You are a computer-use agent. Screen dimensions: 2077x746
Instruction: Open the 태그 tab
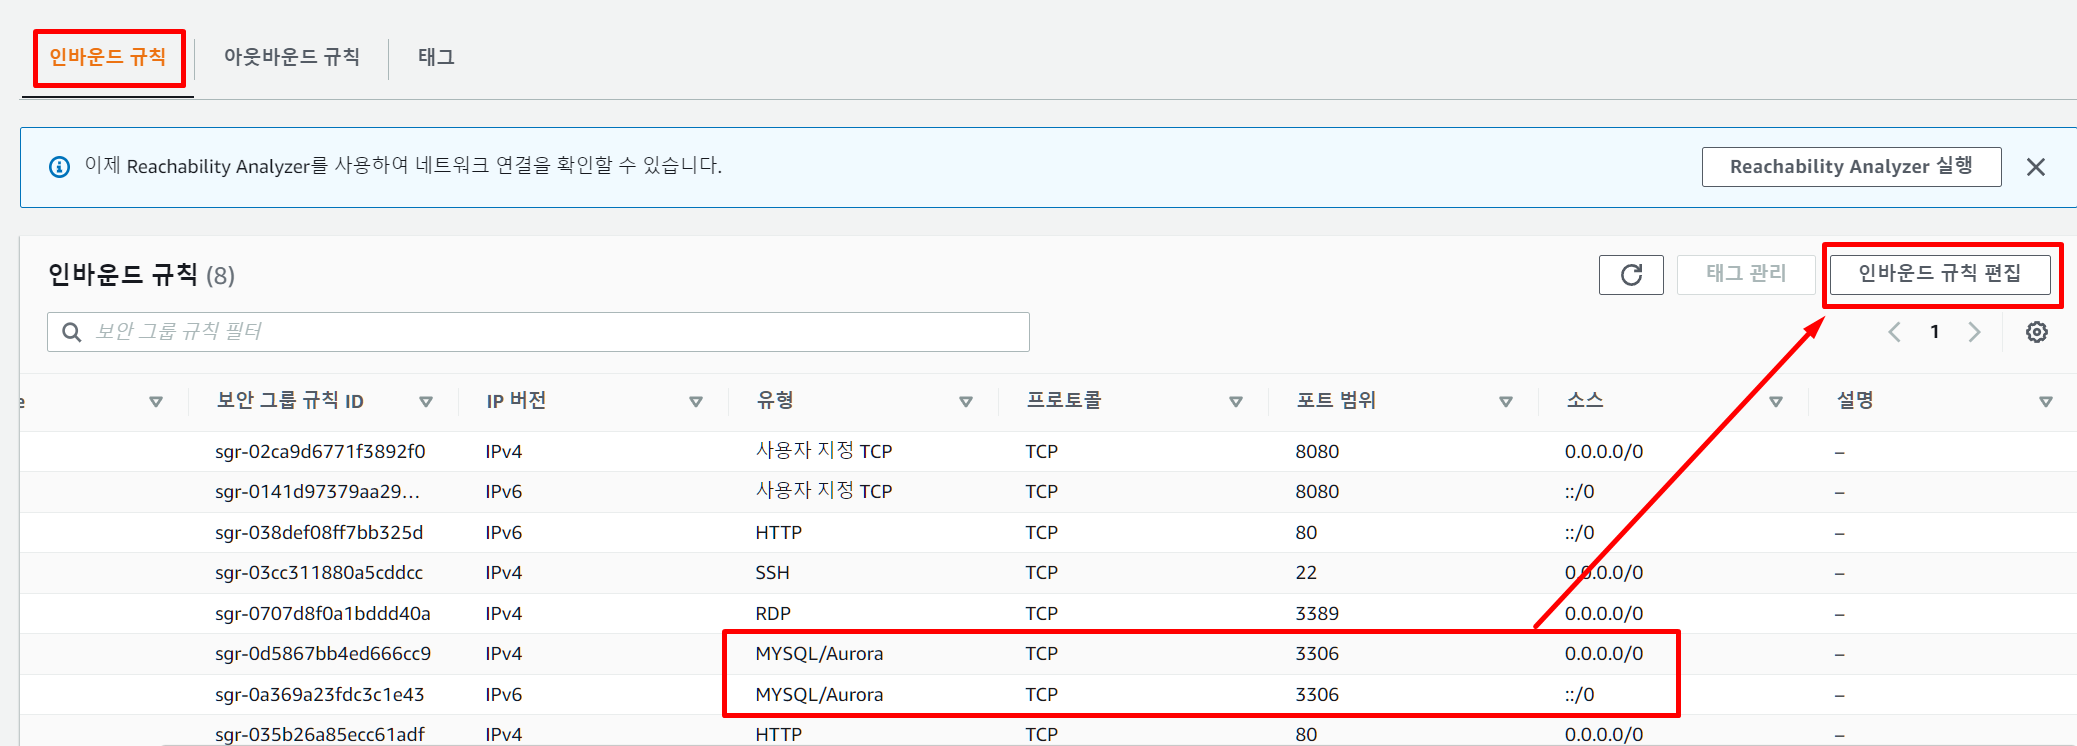[436, 57]
